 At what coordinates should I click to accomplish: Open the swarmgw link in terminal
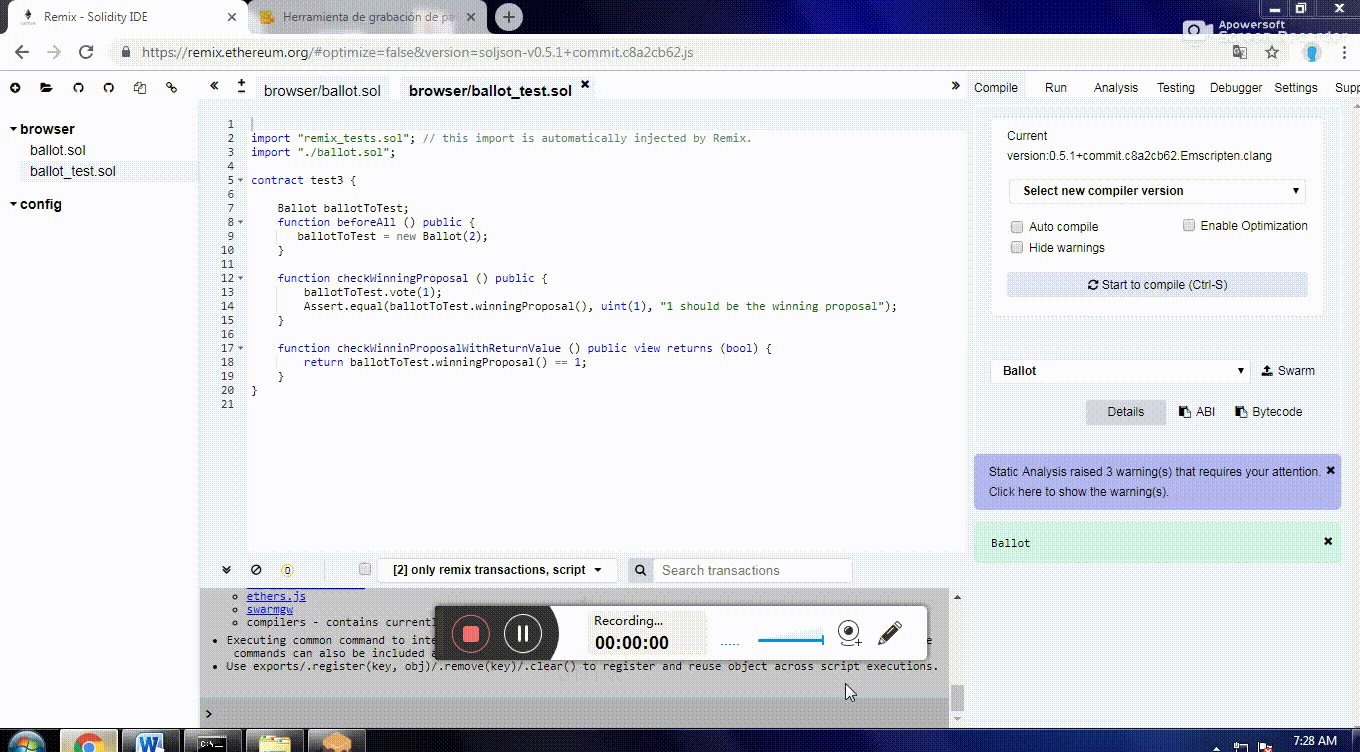pos(270,609)
